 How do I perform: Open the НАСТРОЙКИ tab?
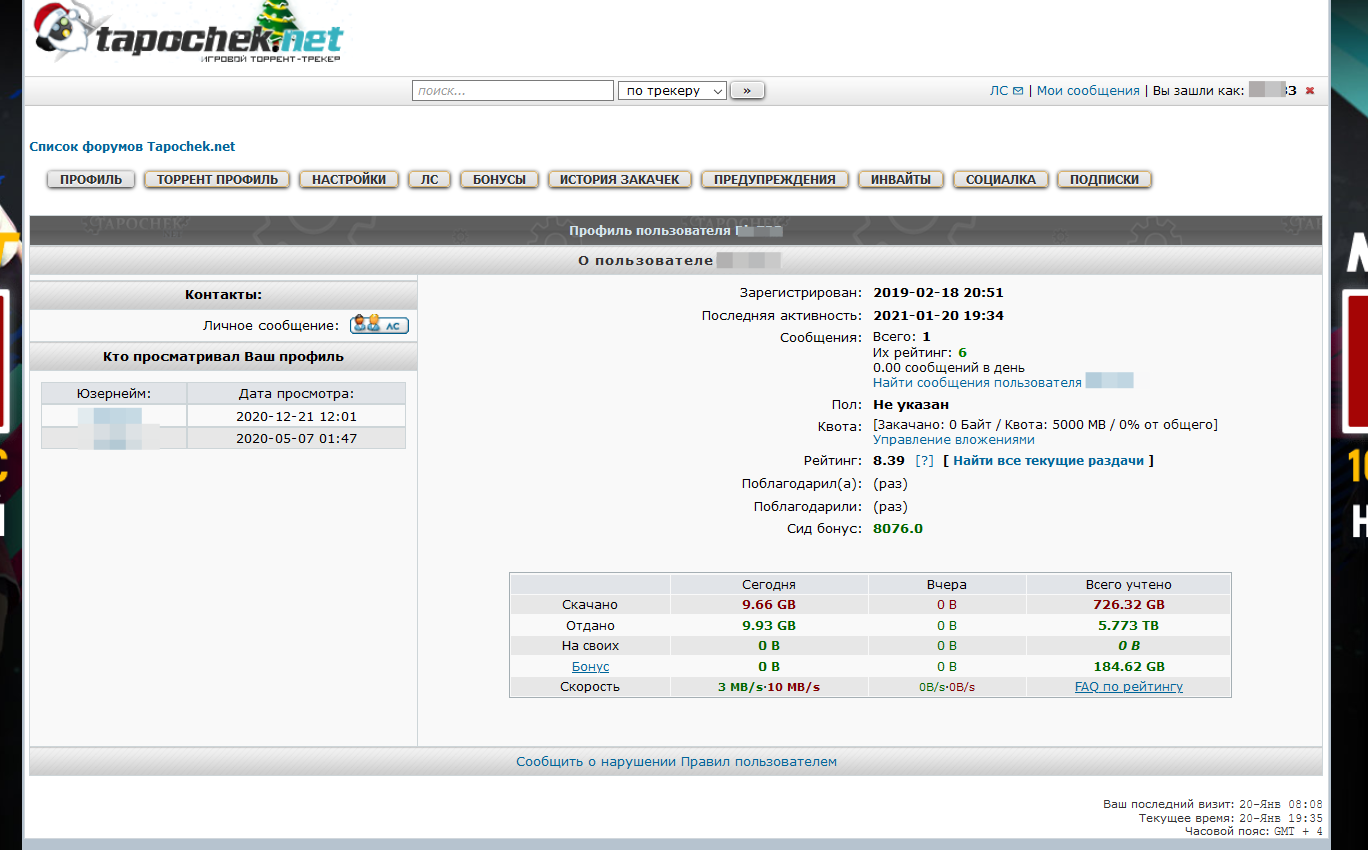349,180
